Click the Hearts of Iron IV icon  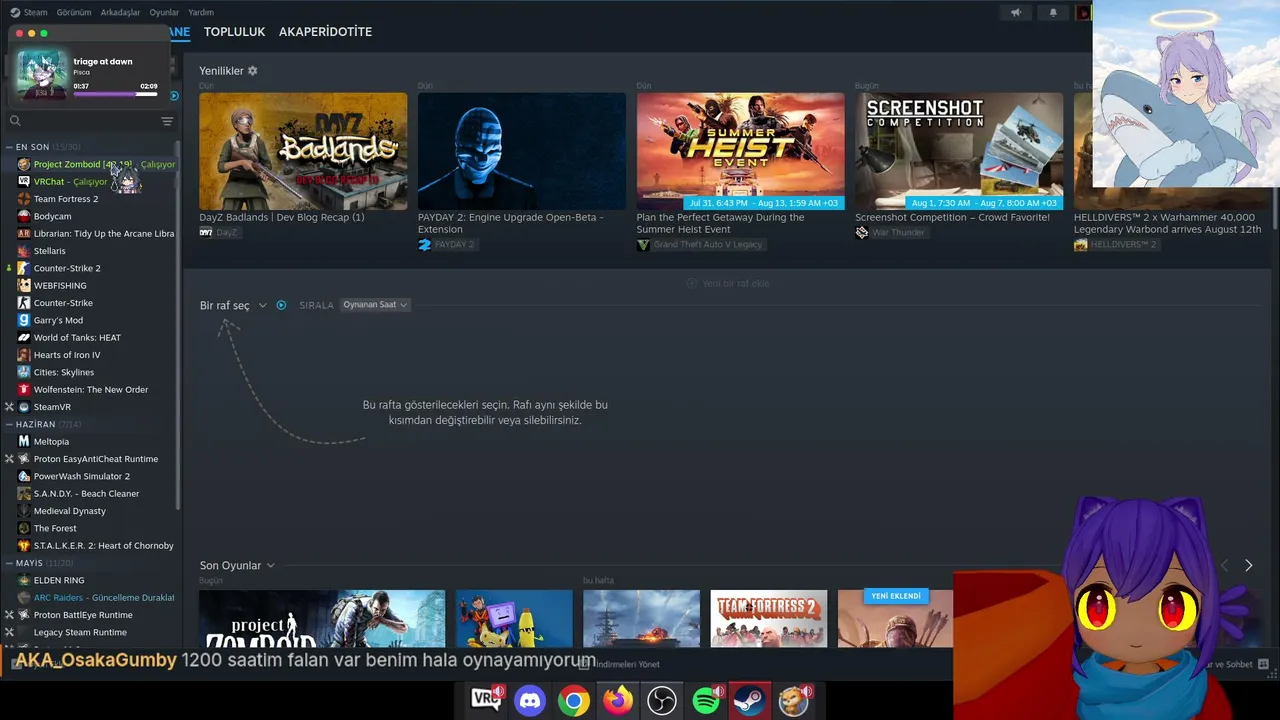tap(24, 355)
